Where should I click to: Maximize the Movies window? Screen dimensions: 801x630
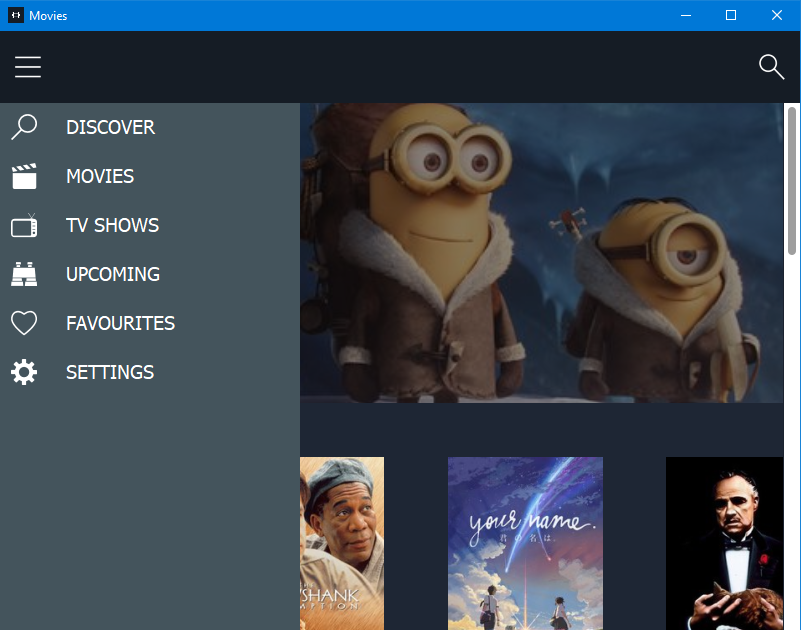coord(731,15)
